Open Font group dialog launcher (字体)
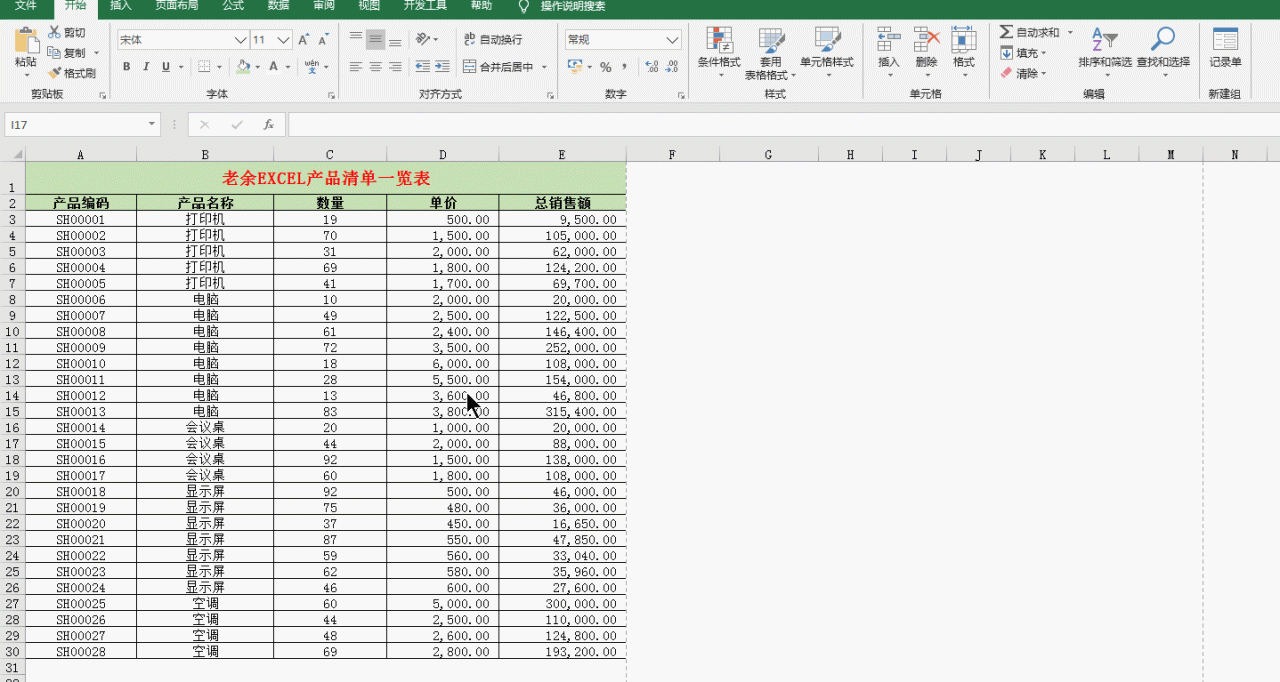Image resolution: width=1280 pixels, height=682 pixels. point(331,95)
